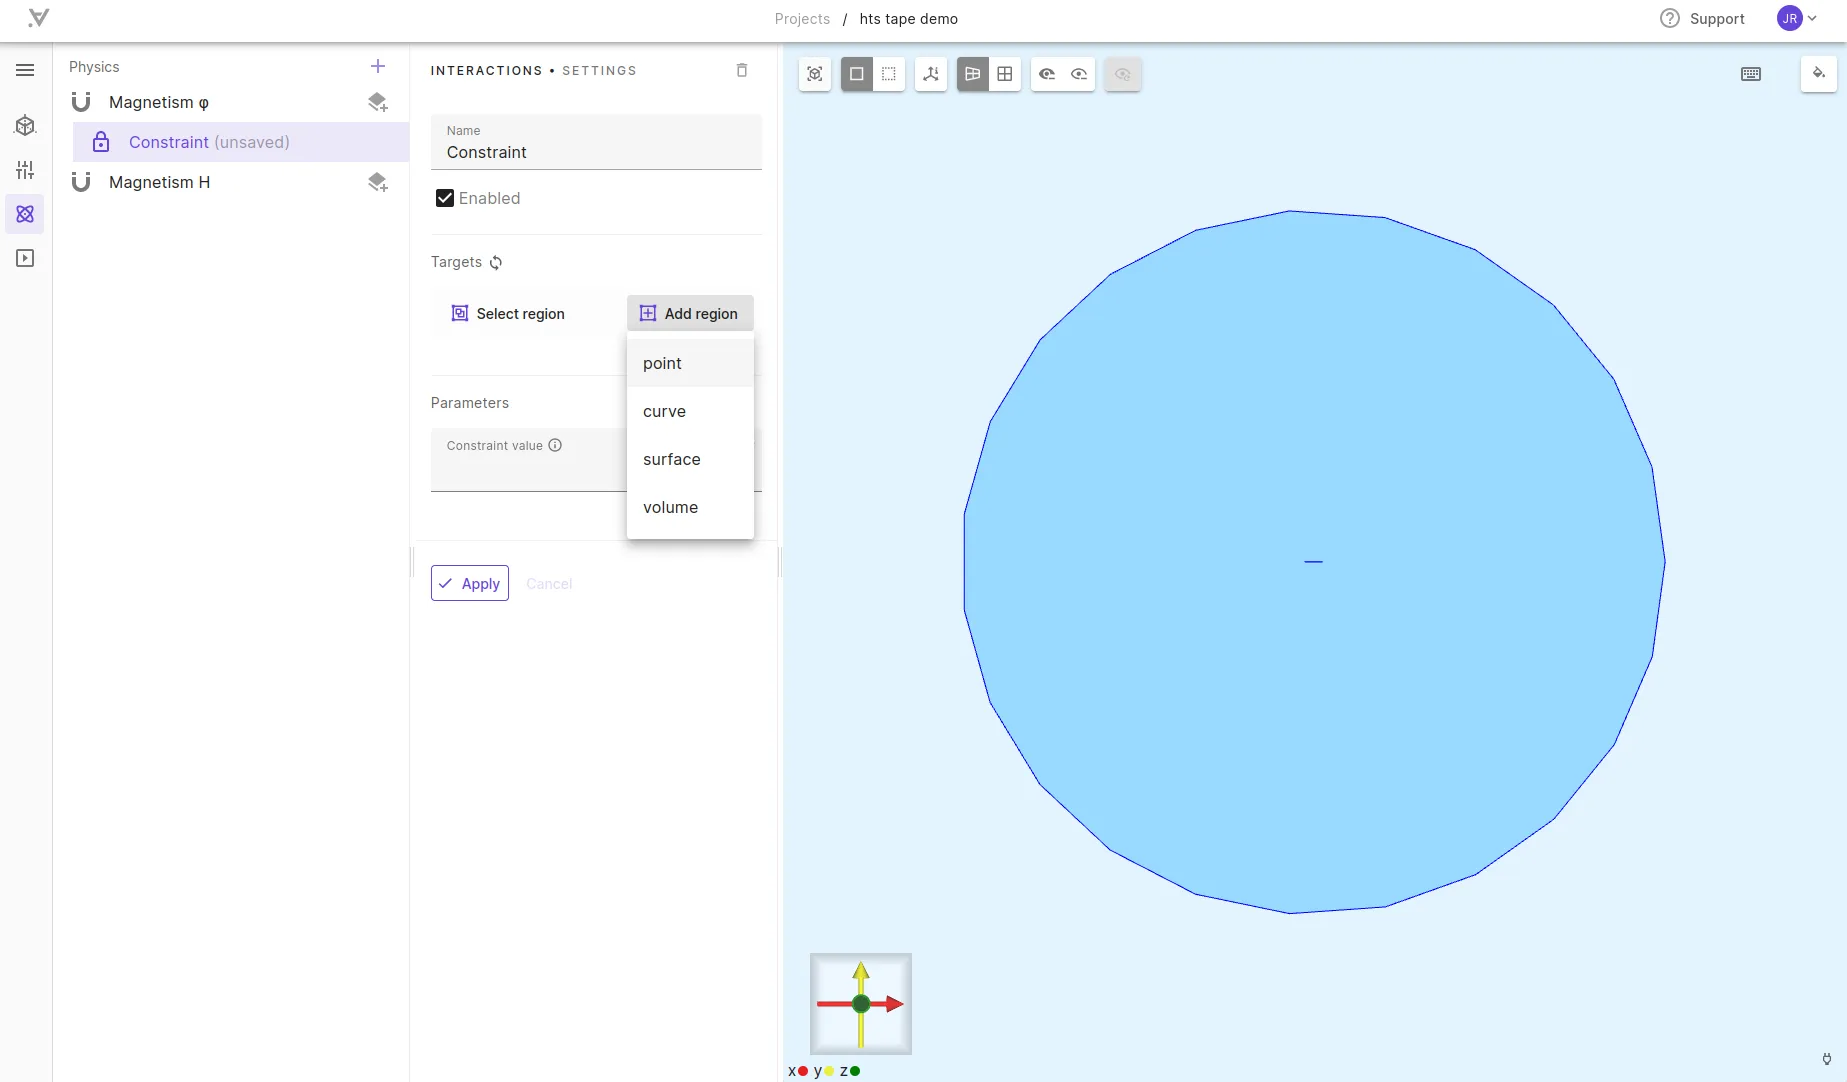The width and height of the screenshot is (1847, 1082).
Task: Open the geometry cube section in sidebar
Action: point(25,126)
